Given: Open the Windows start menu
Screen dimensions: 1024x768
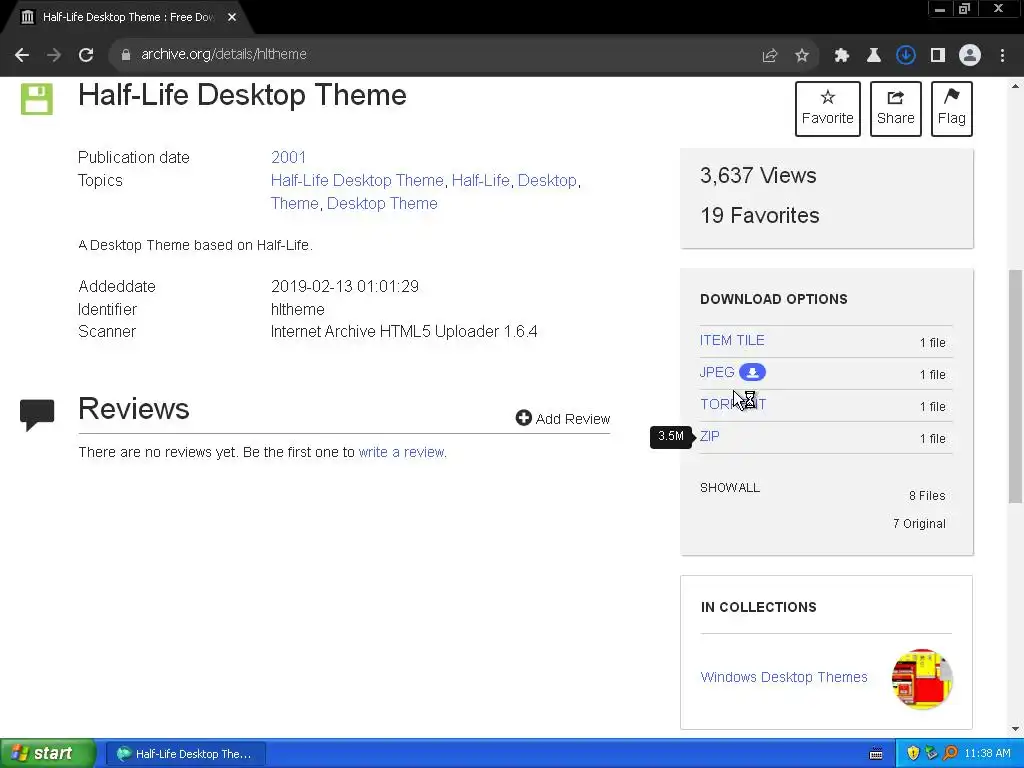Looking at the screenshot, I should pyautogui.click(x=48, y=754).
